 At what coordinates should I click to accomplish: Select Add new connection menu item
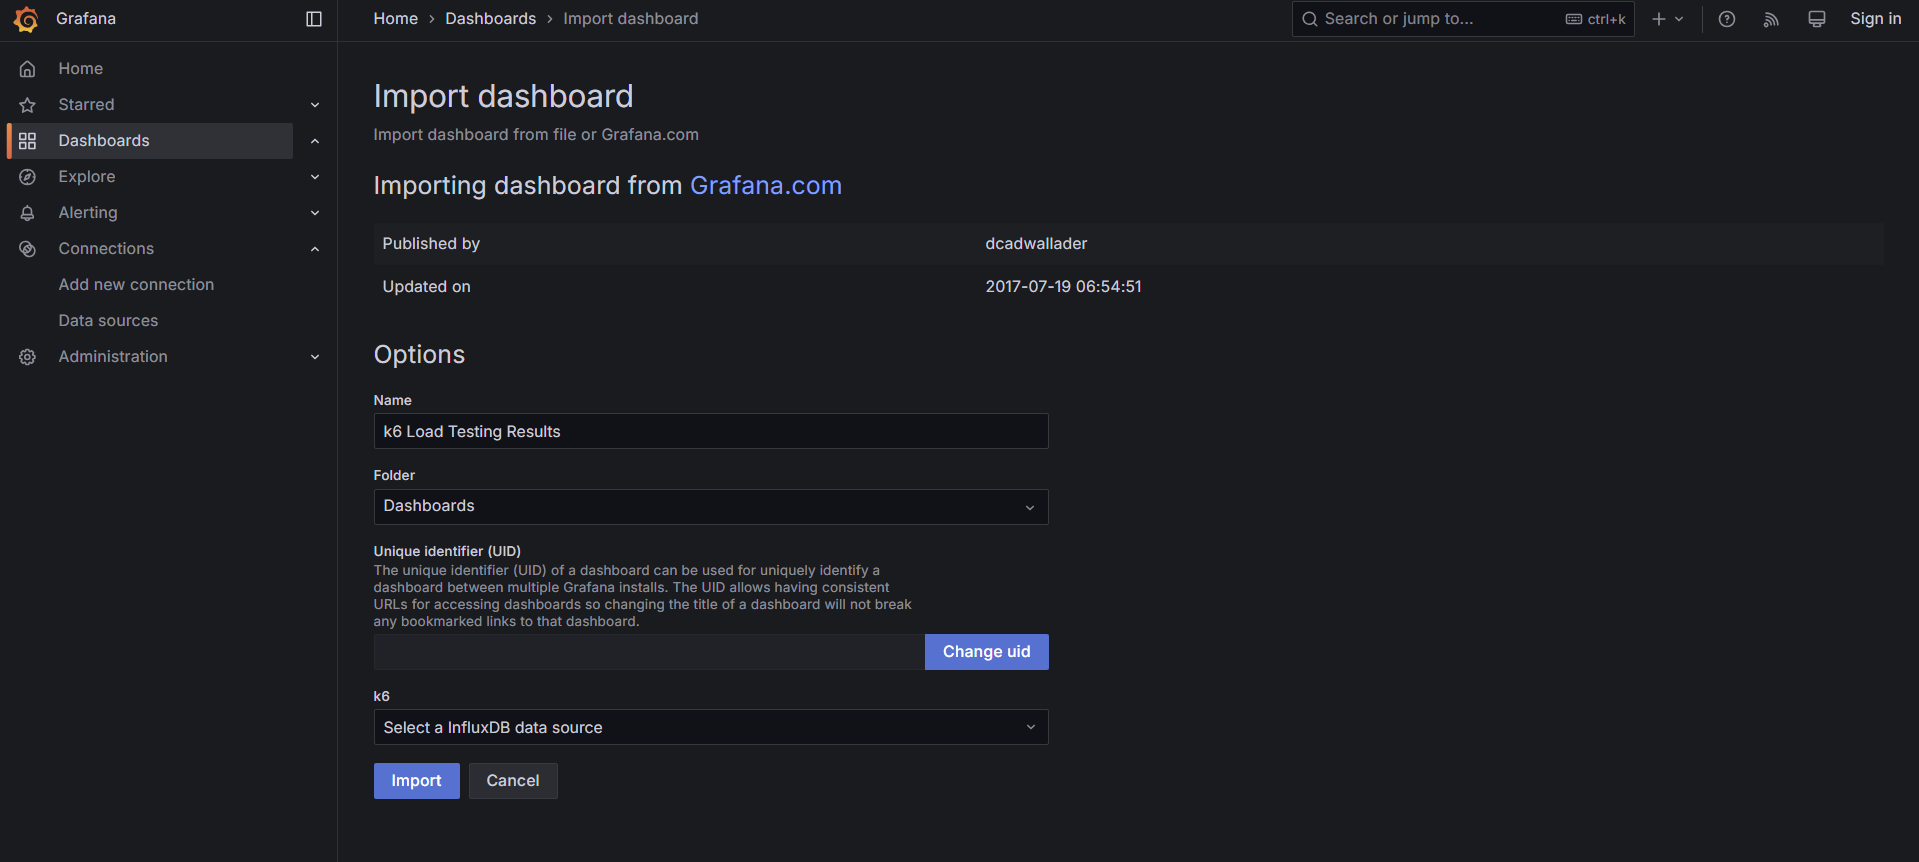(x=136, y=285)
